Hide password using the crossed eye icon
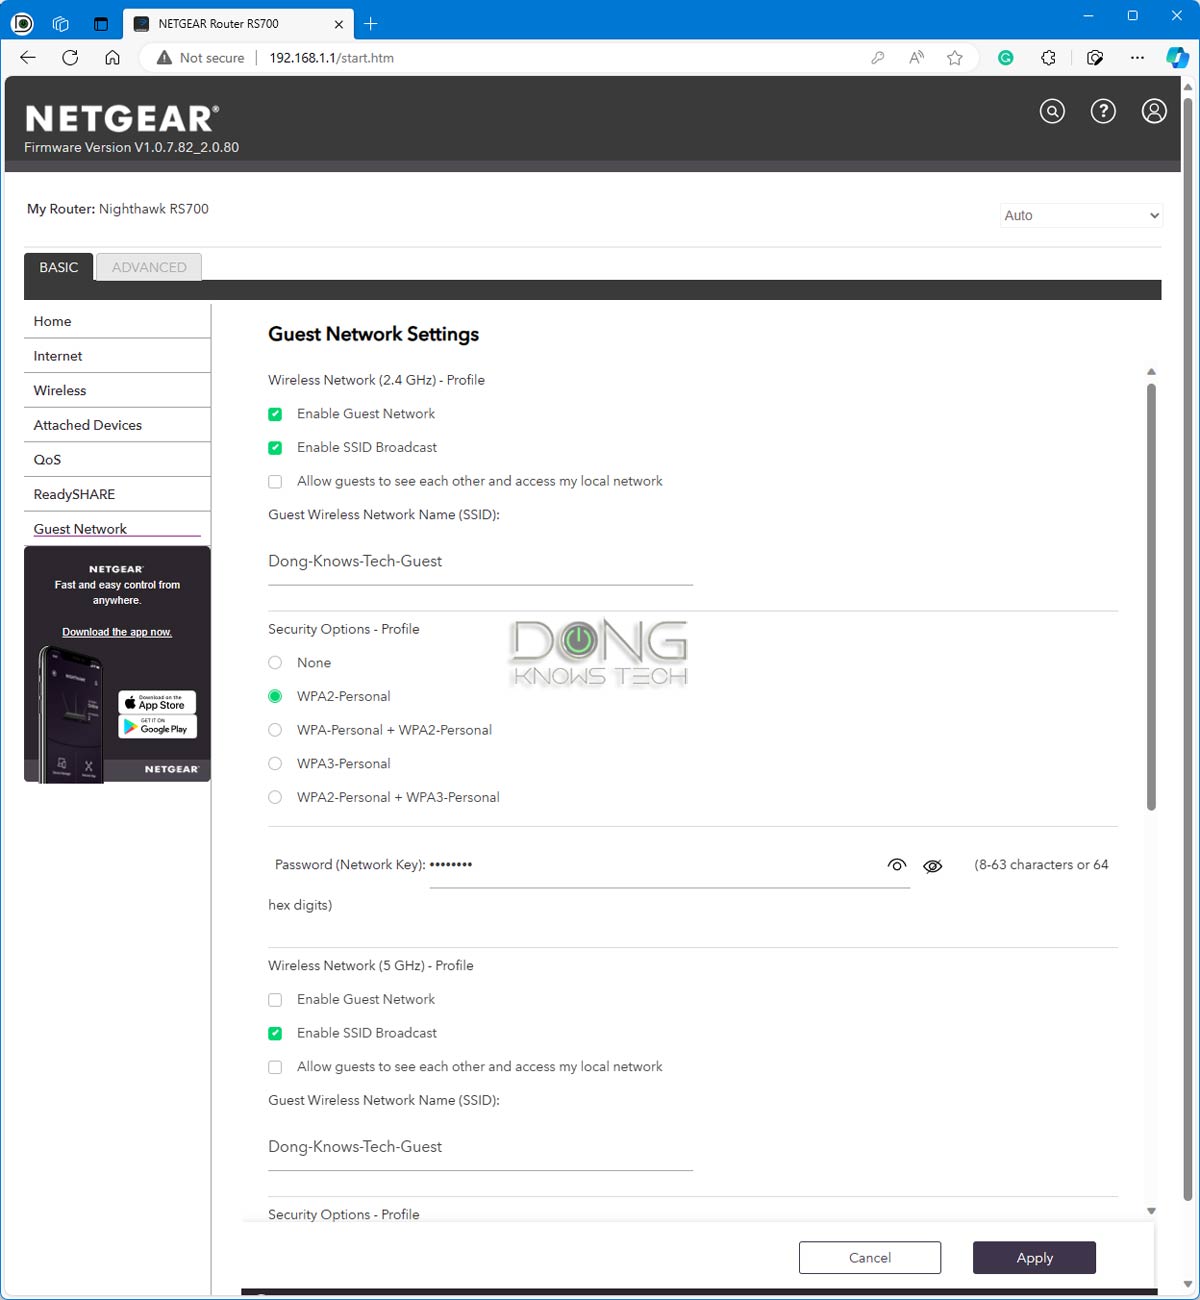Image resolution: width=1200 pixels, height=1300 pixels. [x=933, y=866]
